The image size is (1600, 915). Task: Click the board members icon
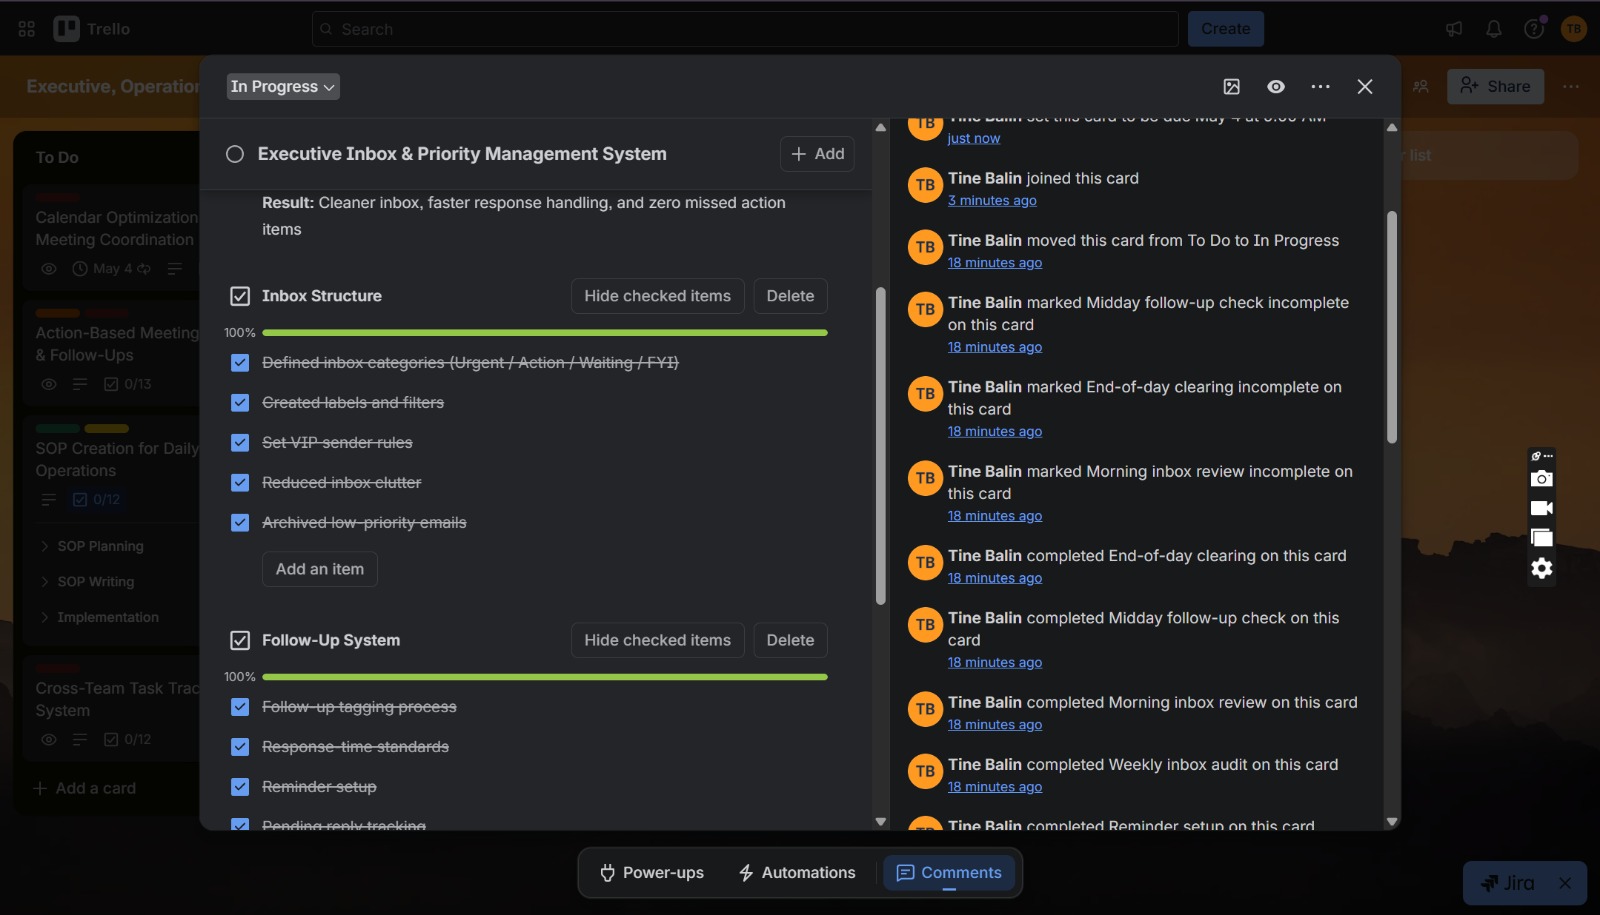coord(1421,87)
